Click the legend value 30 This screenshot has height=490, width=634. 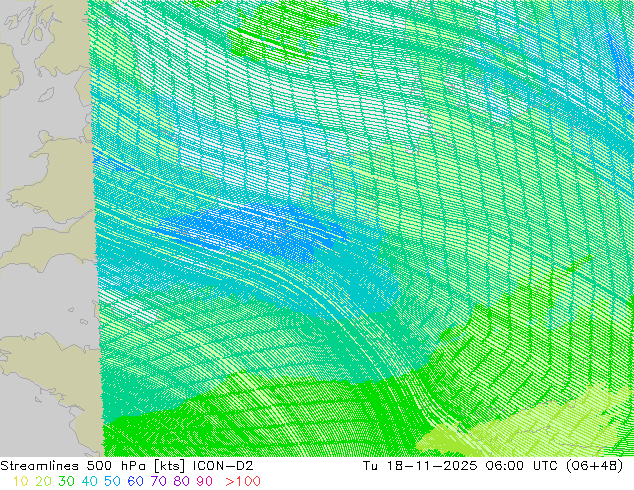pos(66,482)
